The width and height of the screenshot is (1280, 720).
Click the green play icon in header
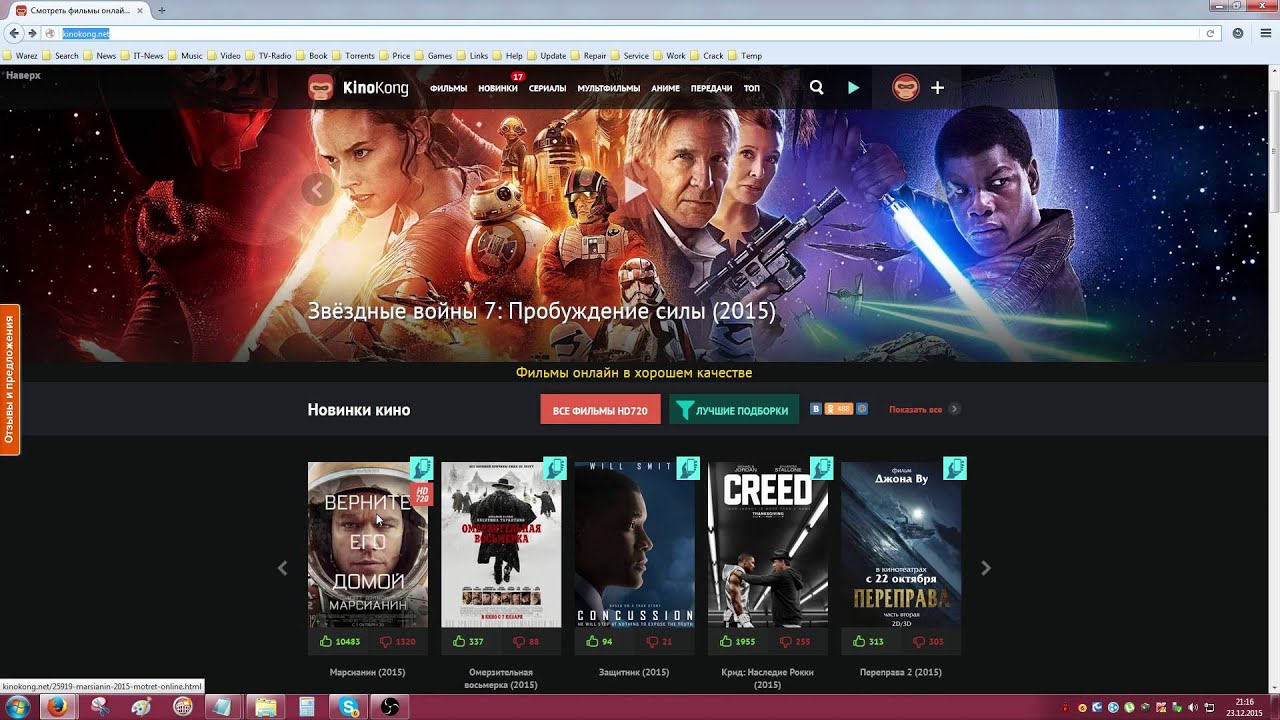click(853, 88)
